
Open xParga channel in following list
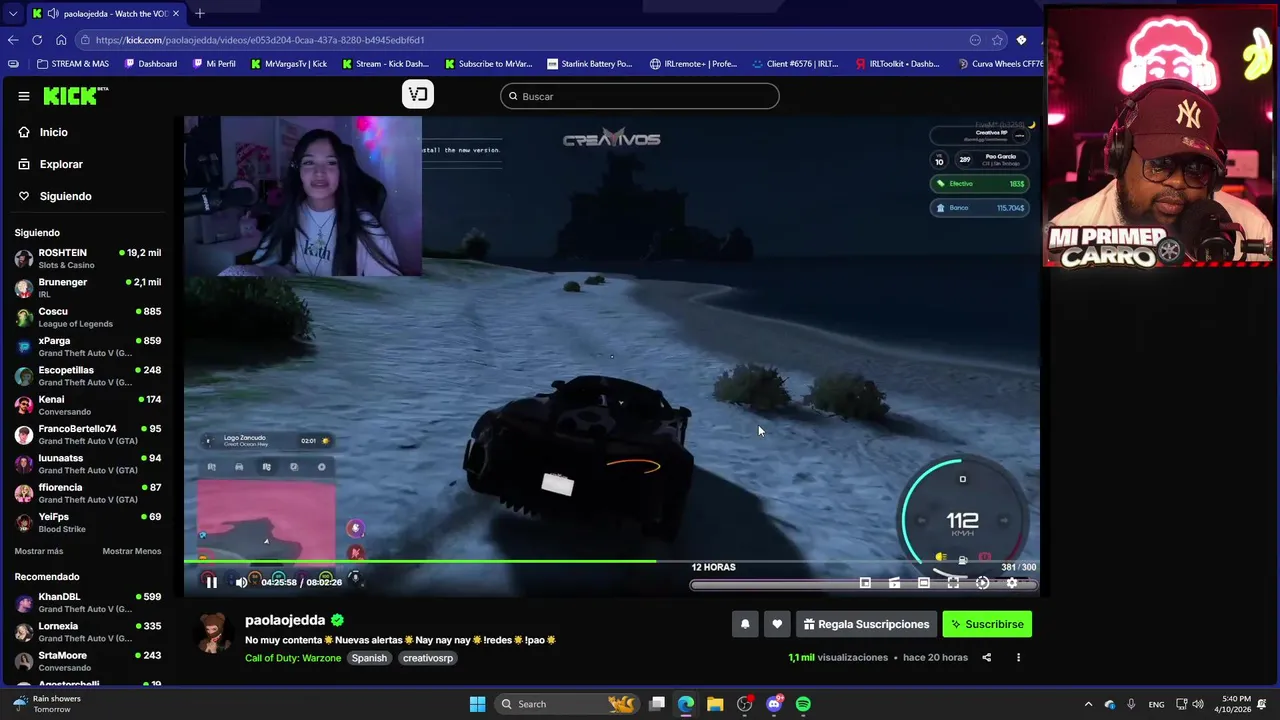(x=88, y=346)
